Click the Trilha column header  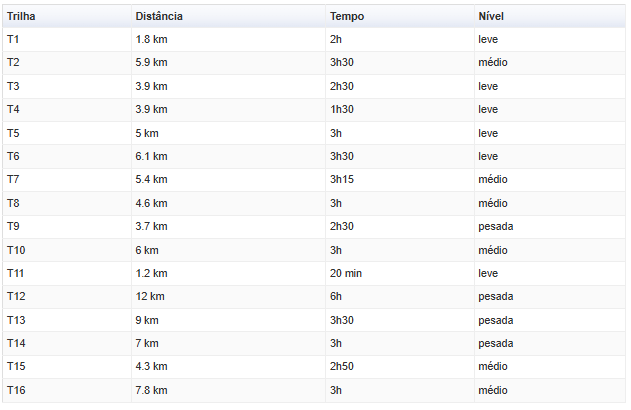pyautogui.click(x=67, y=16)
